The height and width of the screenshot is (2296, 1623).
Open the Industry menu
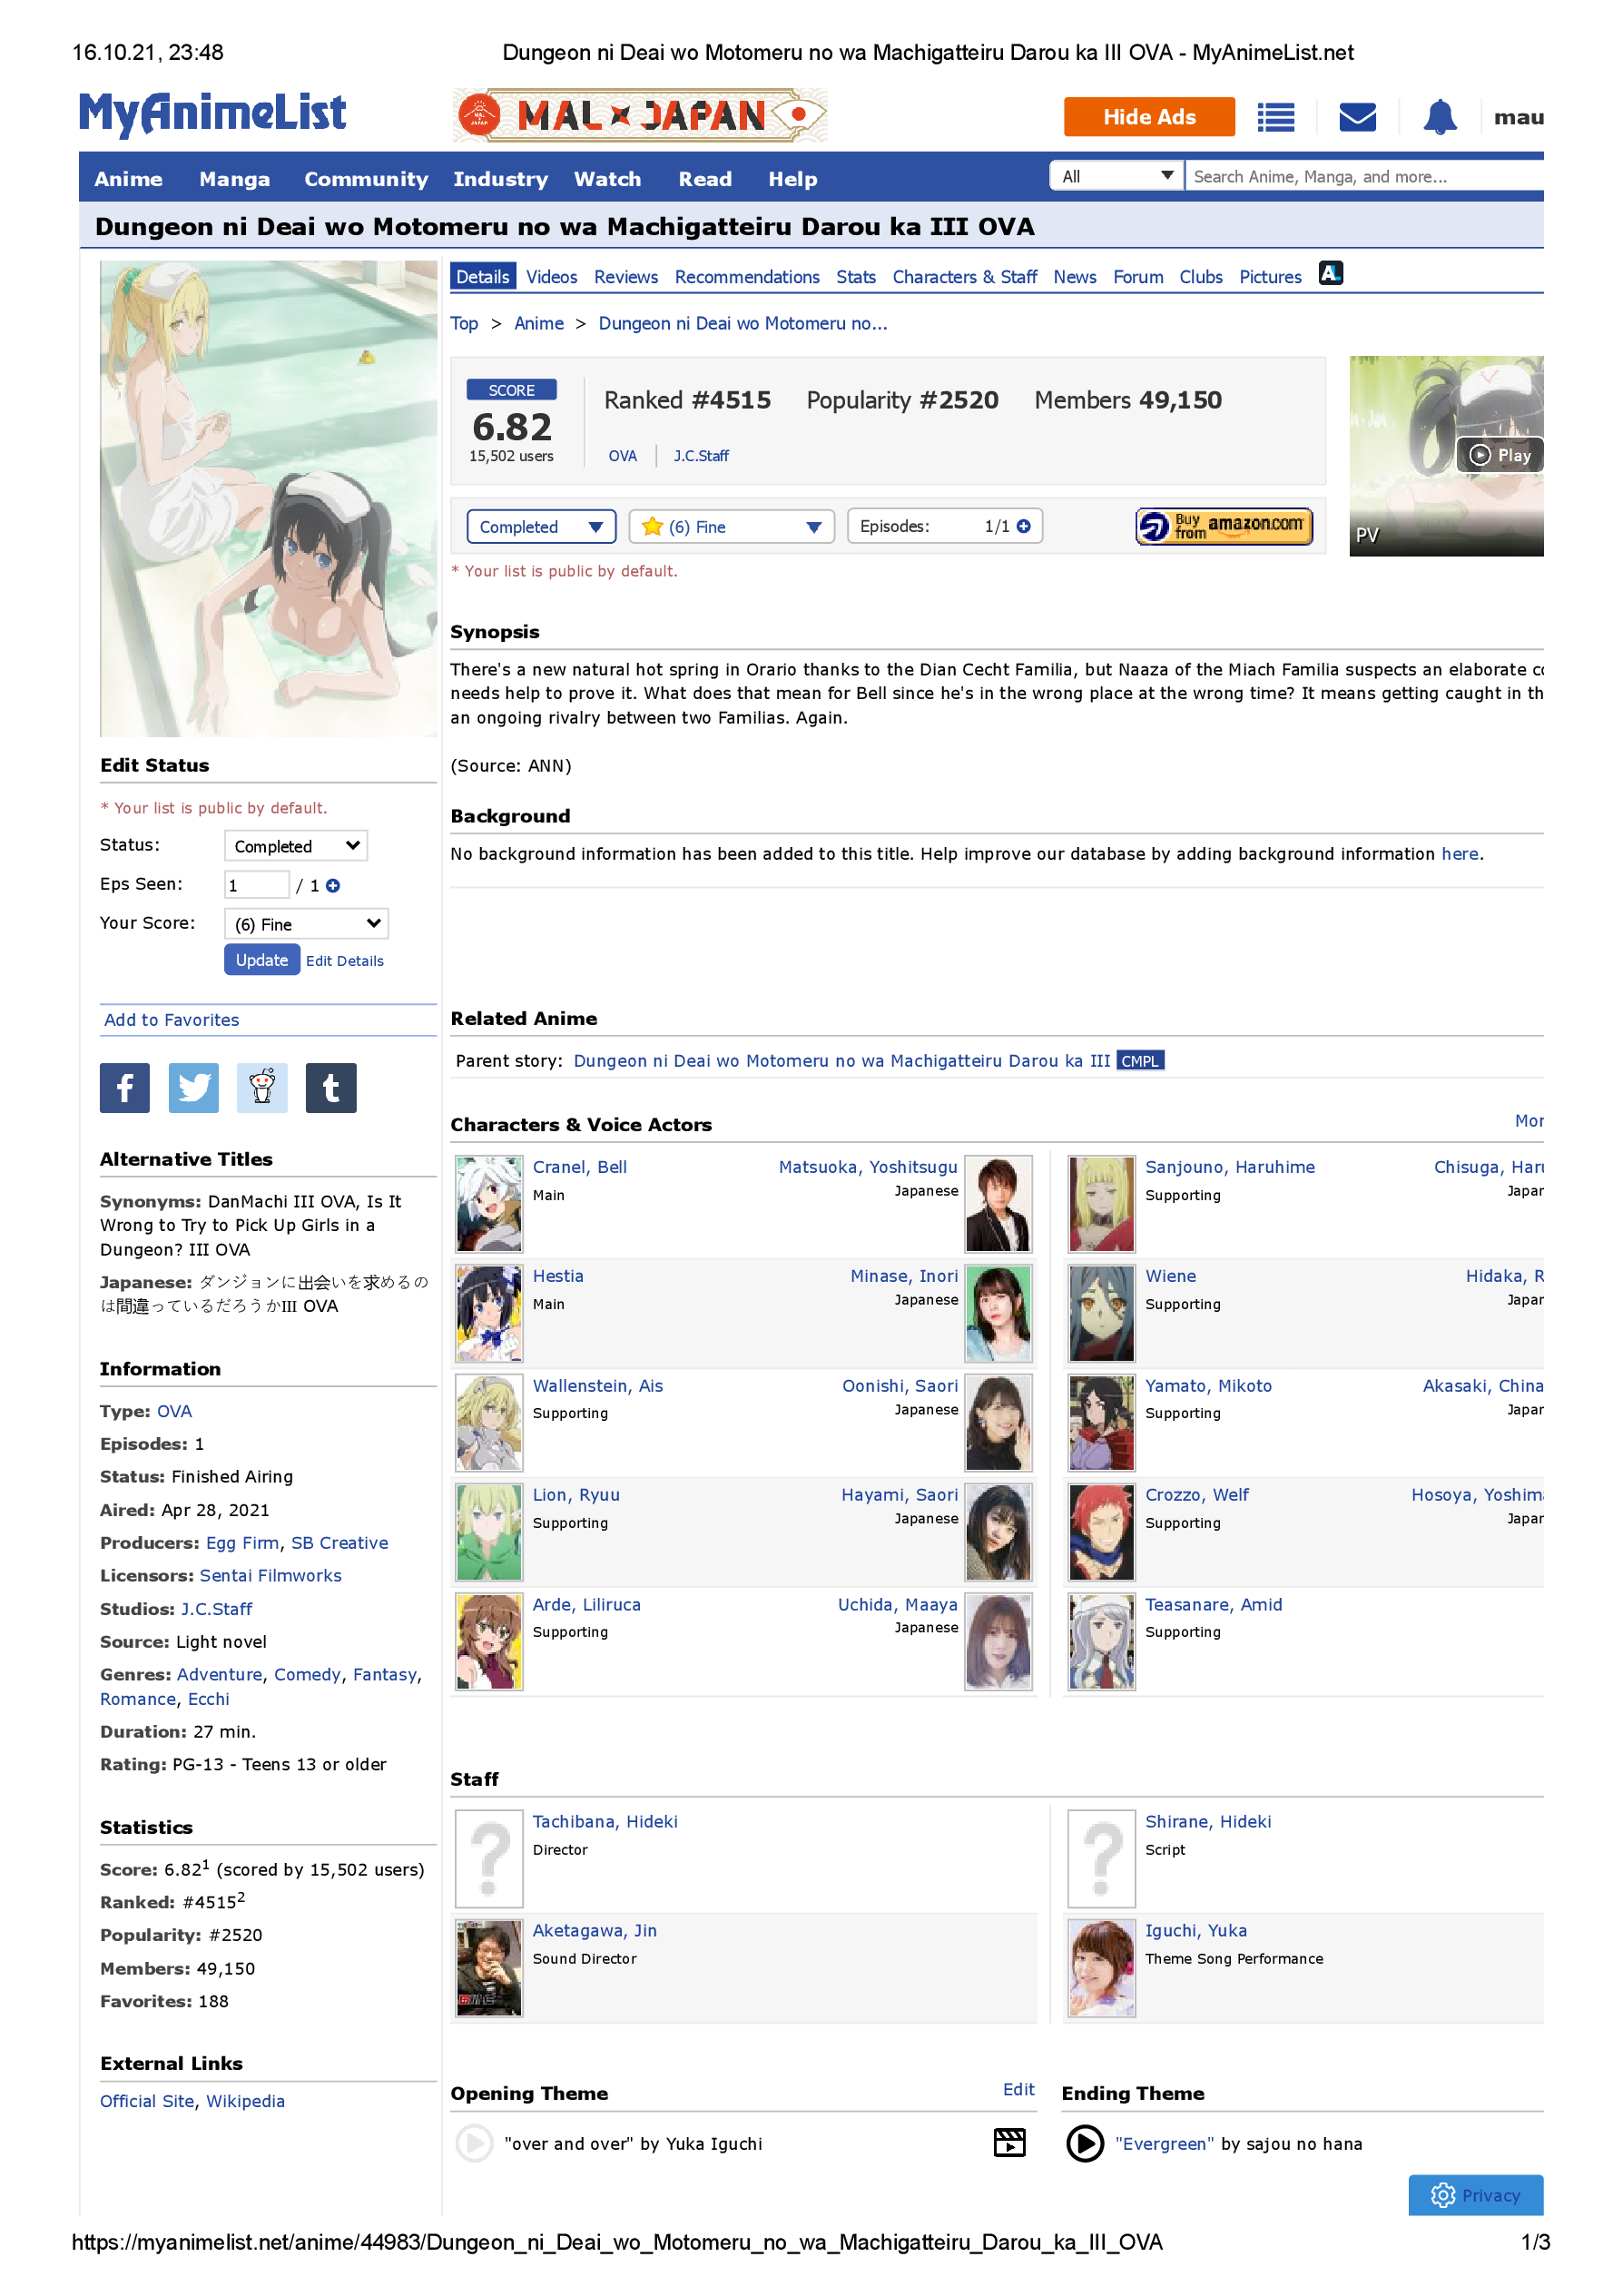(x=500, y=179)
